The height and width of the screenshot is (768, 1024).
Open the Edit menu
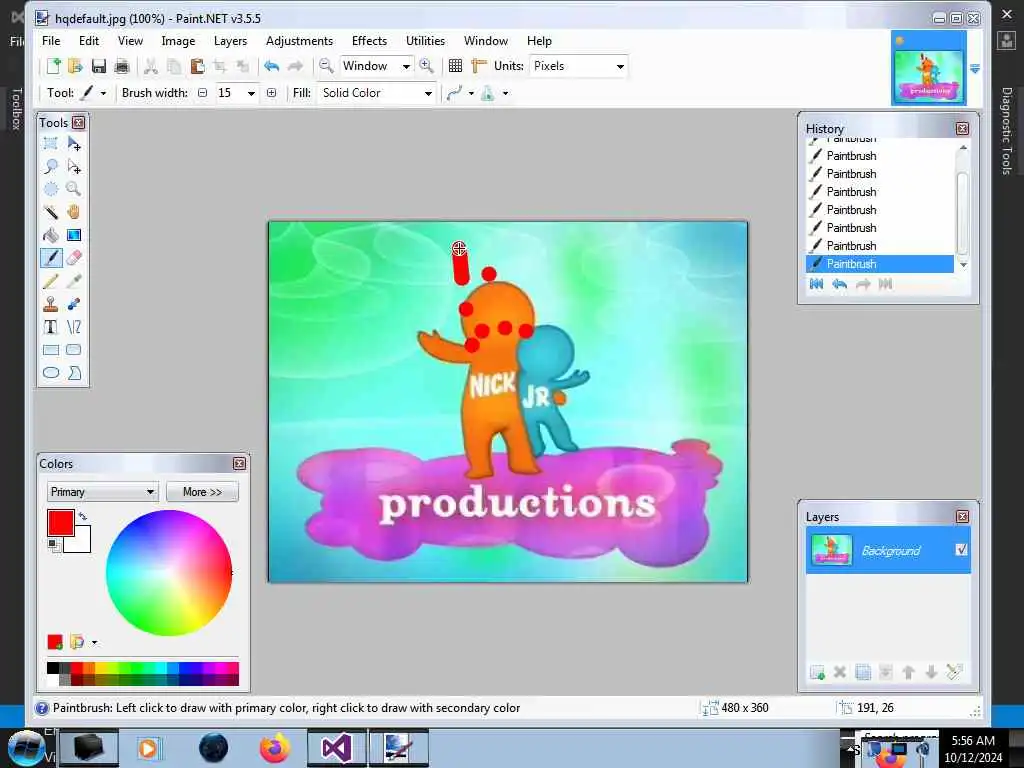point(89,40)
